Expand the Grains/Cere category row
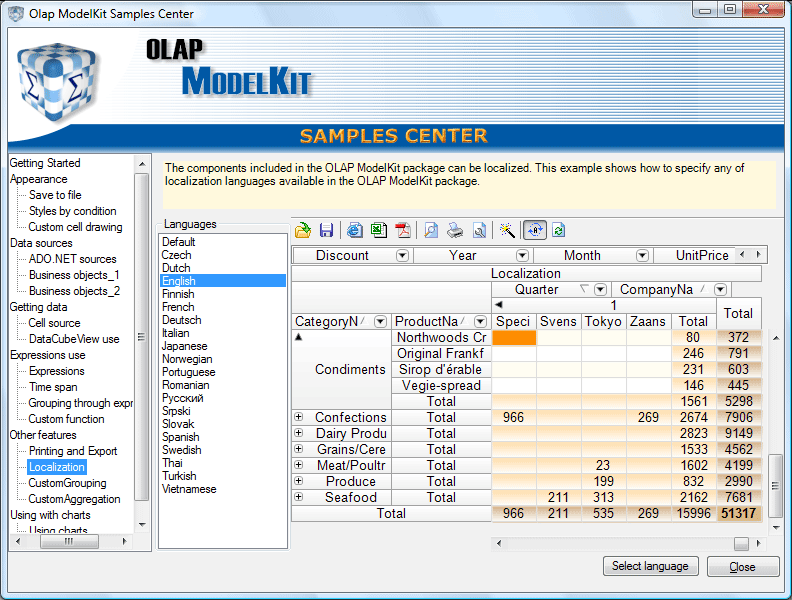This screenshot has width=792, height=600. click(299, 449)
